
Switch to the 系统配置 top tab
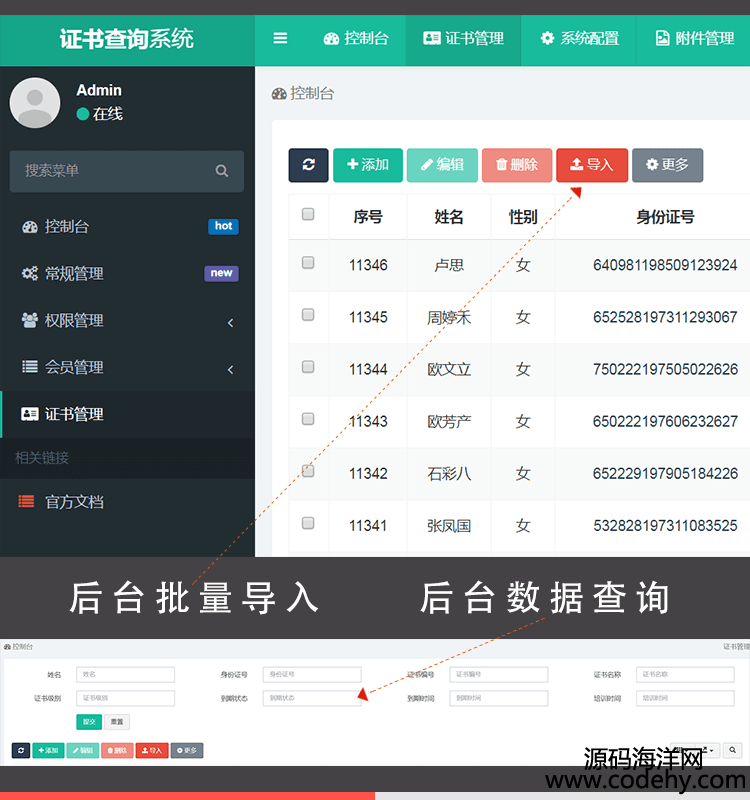click(x=579, y=38)
